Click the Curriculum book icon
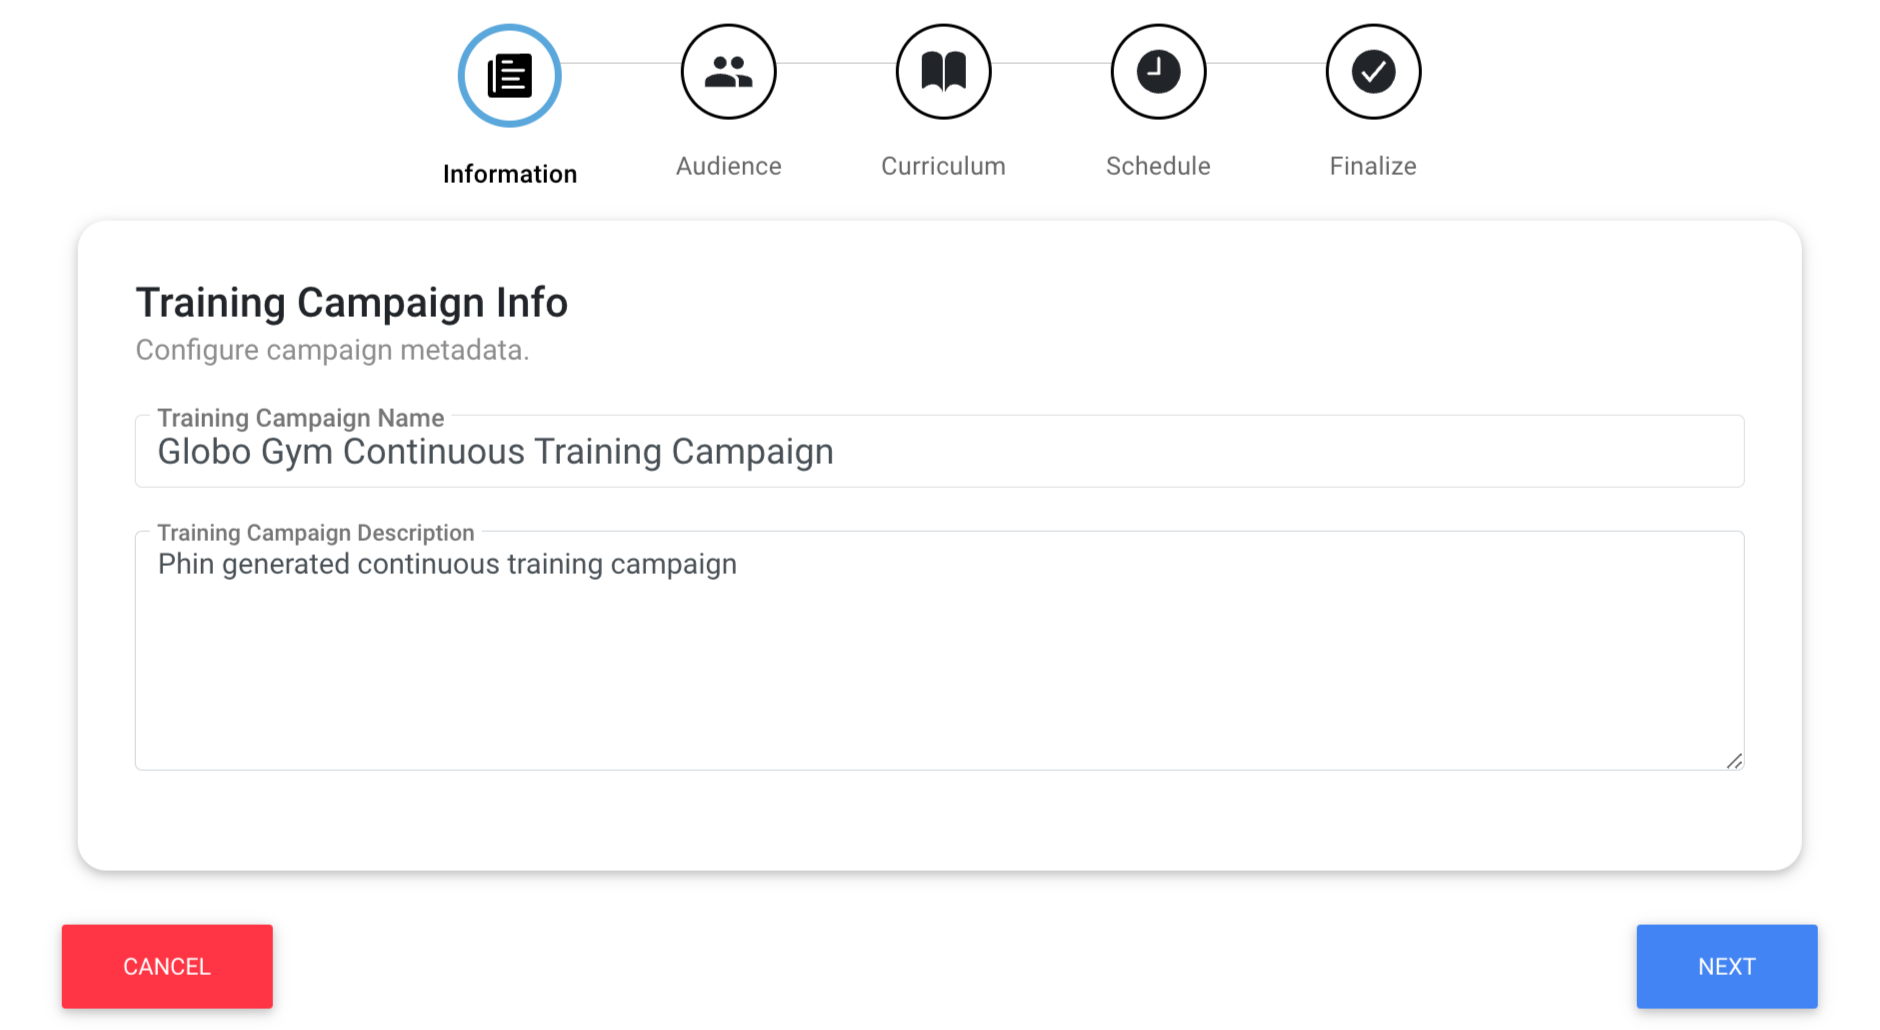Screen dimensions: 1880x1030 tap(942, 71)
